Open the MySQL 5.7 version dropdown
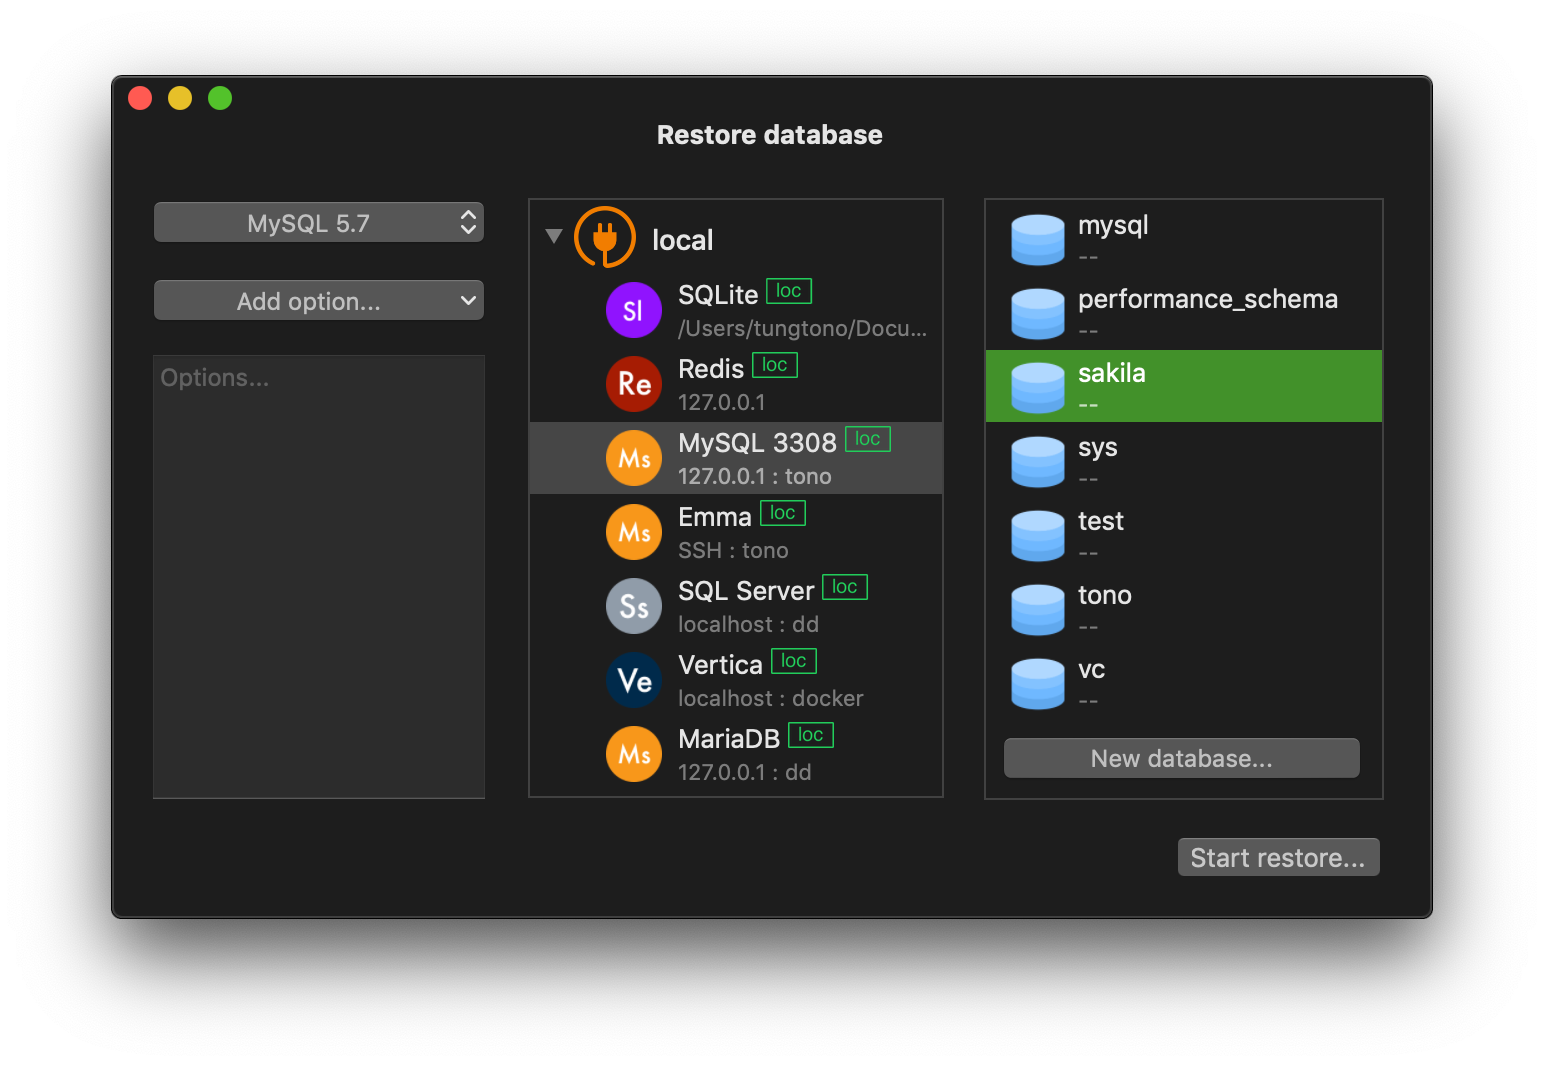This screenshot has width=1544, height=1066. coord(318,222)
